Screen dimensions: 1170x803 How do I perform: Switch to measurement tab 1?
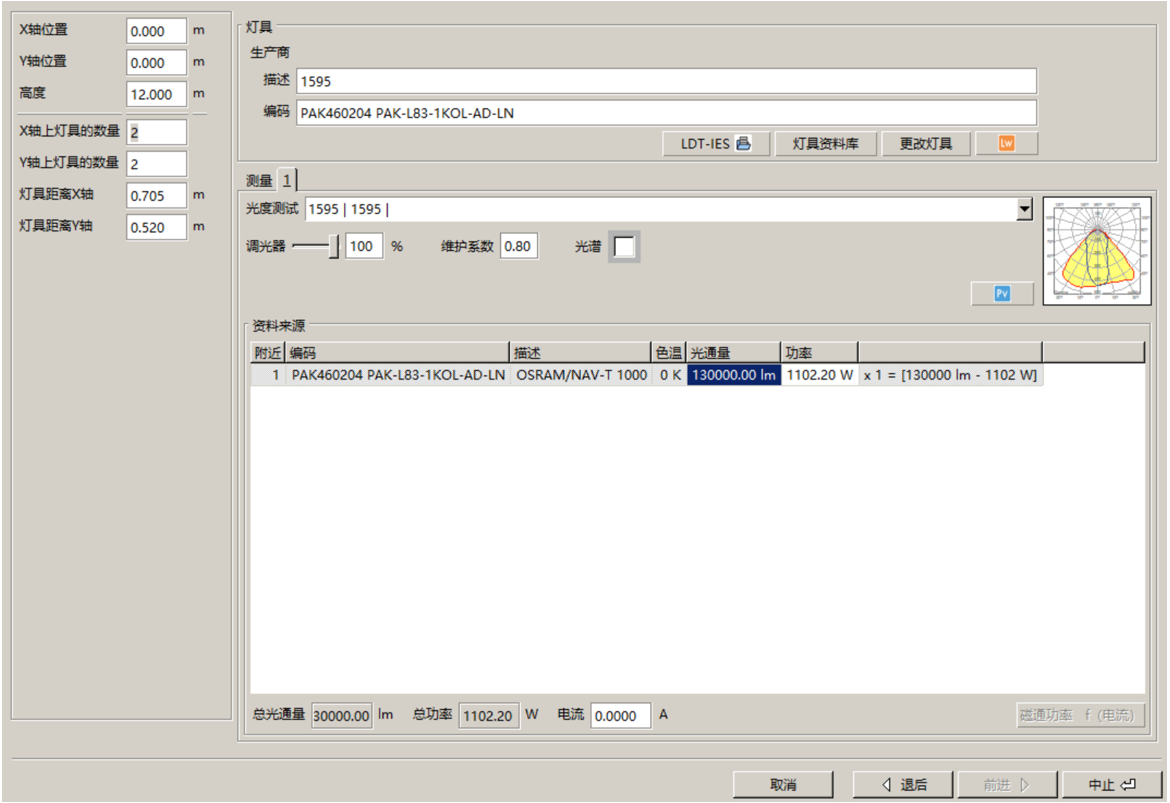tap(286, 180)
